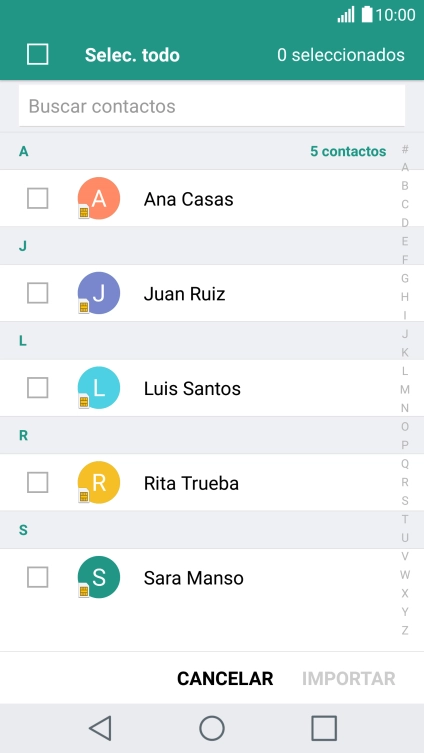Viewport: 424px width, 753px height.
Task: Tap Juan Ruiz purple avatar icon
Action: 99,293
